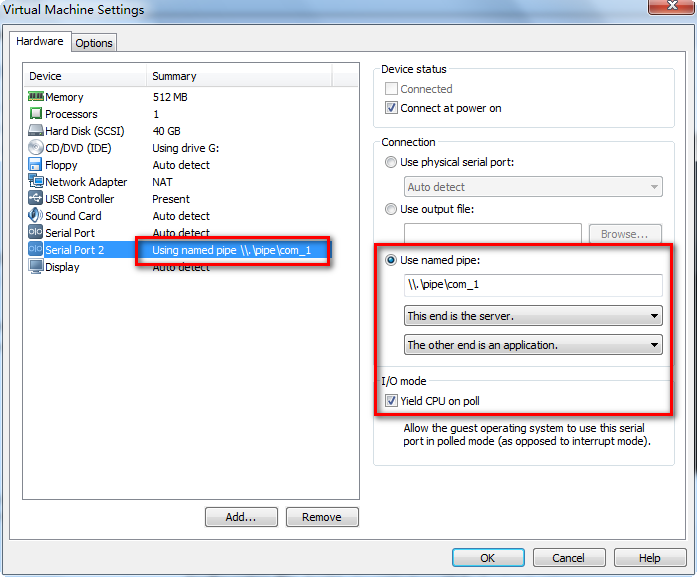
Task: Click the Serial Port 2 icon
Action: click(x=36, y=249)
